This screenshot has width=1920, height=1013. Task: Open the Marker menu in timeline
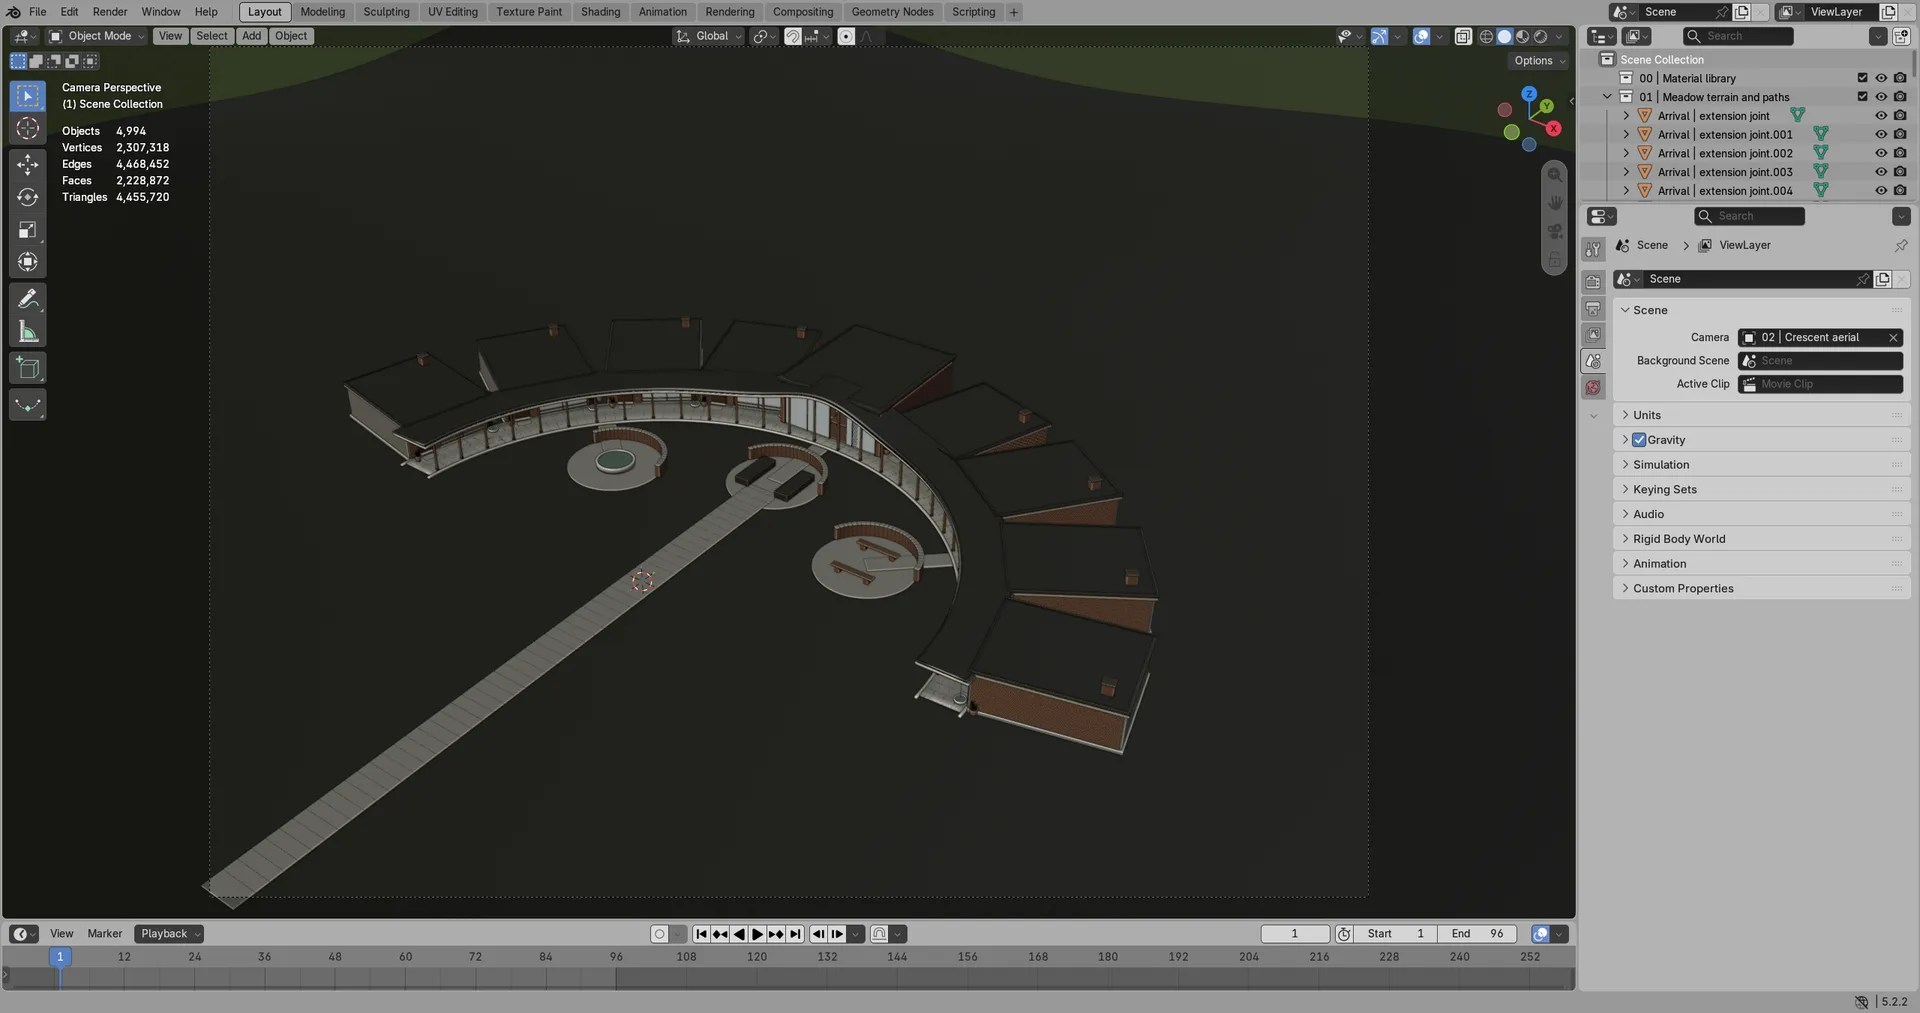[x=104, y=934]
